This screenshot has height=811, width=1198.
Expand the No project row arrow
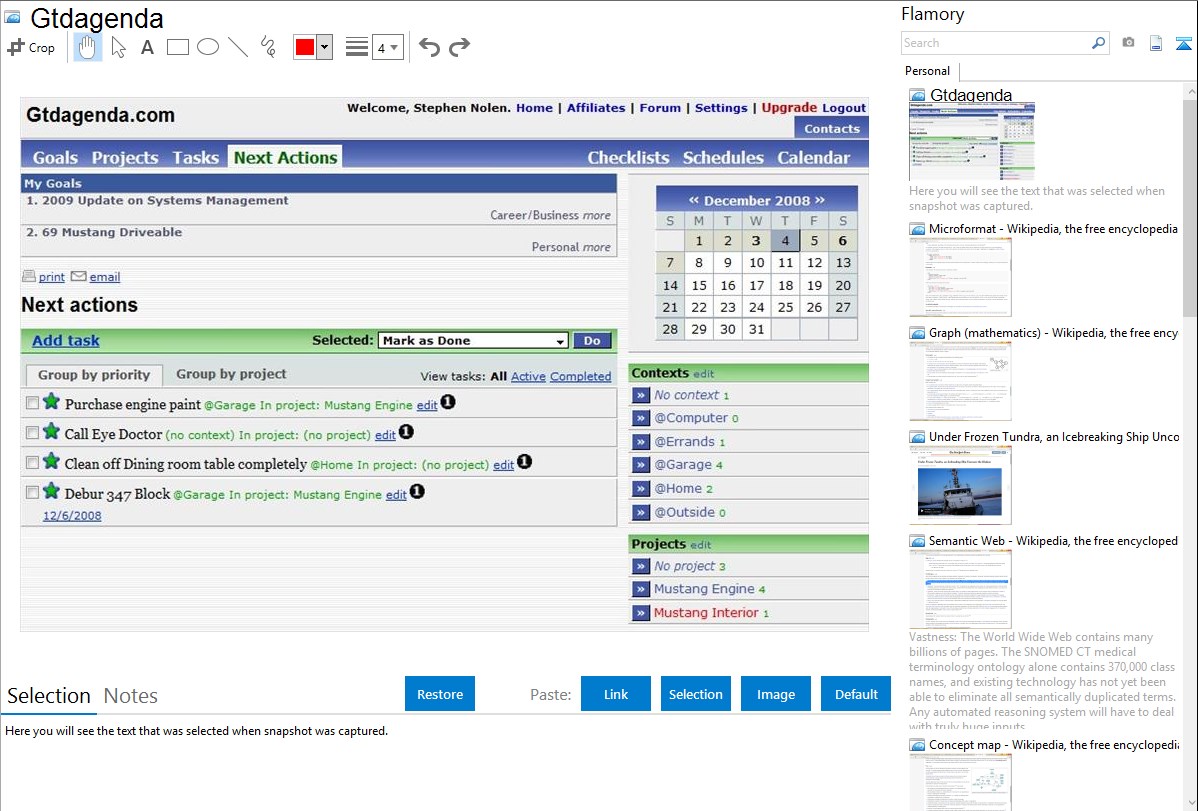tap(640, 566)
